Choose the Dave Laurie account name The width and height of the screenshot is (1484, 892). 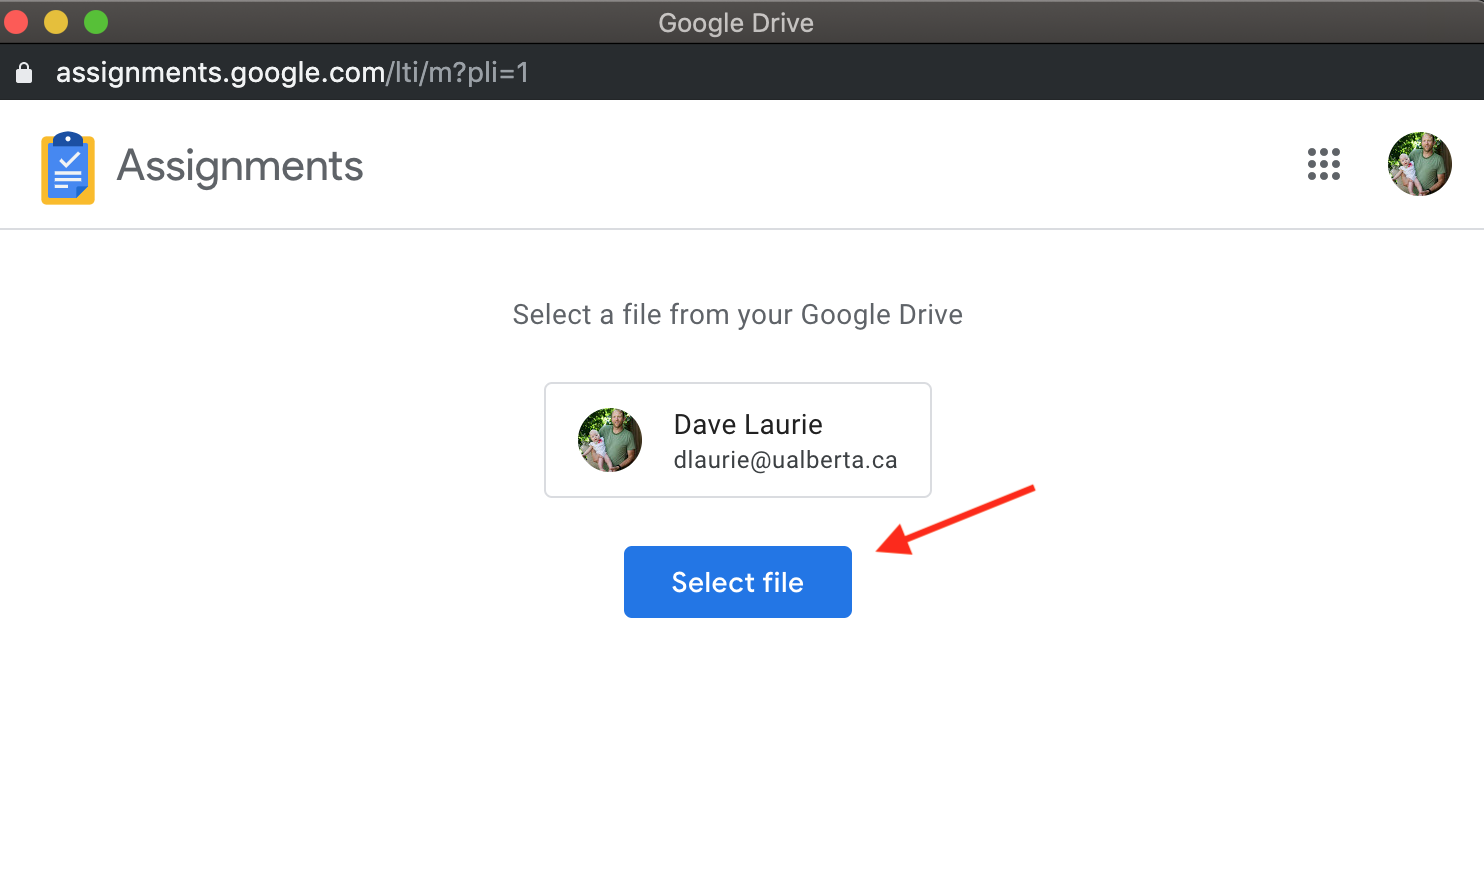point(748,425)
